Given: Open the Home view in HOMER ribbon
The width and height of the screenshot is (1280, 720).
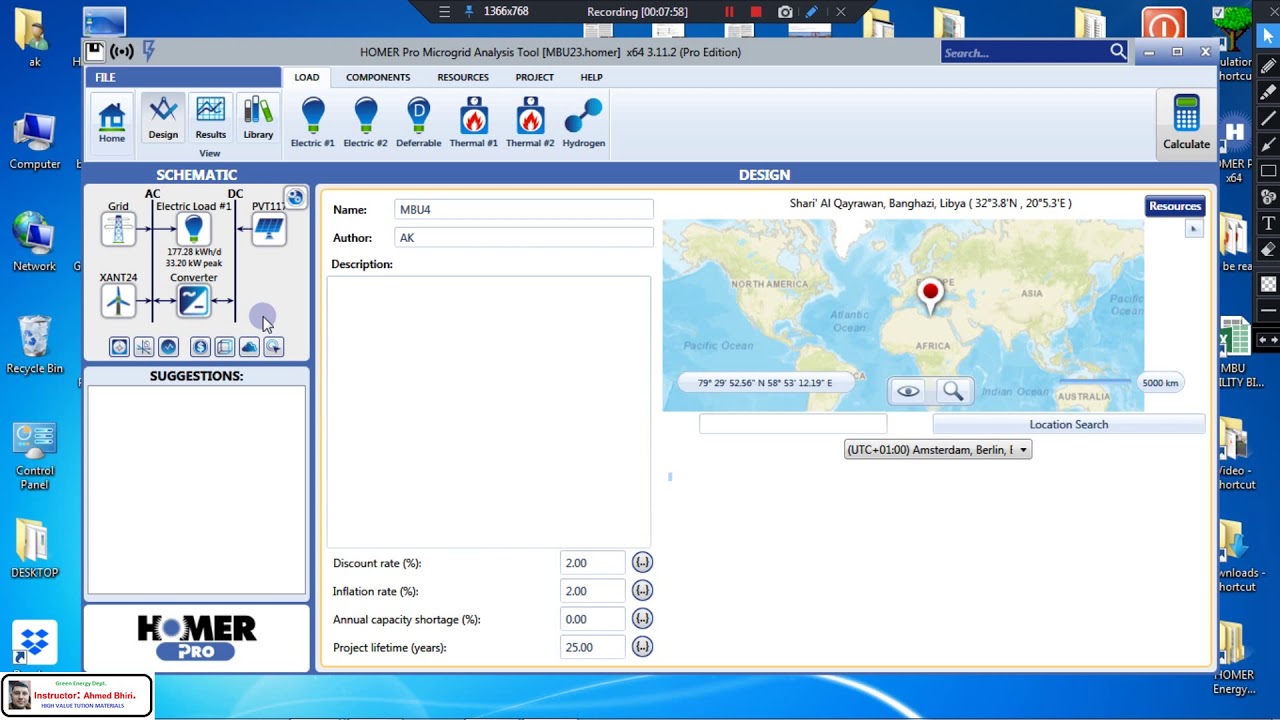Looking at the screenshot, I should tap(112, 122).
